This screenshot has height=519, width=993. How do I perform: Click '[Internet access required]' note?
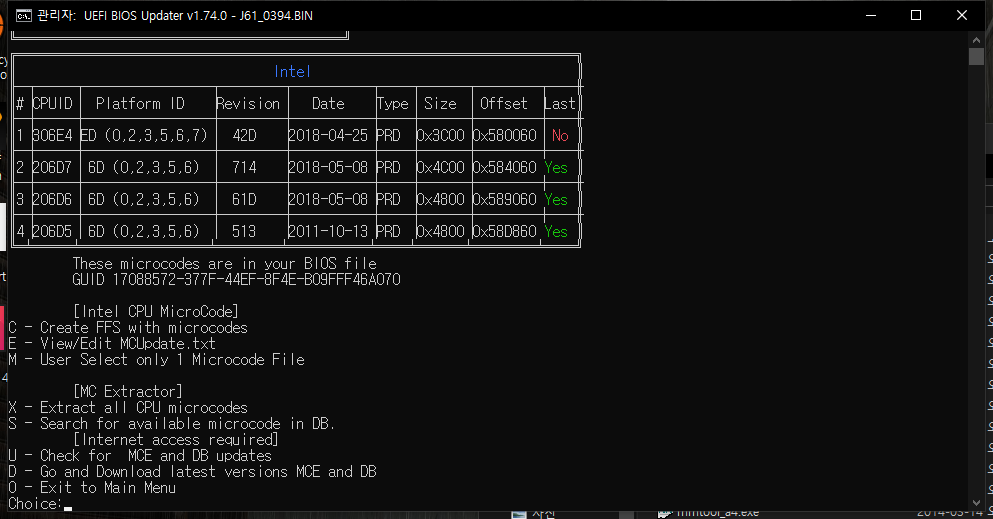pyautogui.click(x=176, y=439)
